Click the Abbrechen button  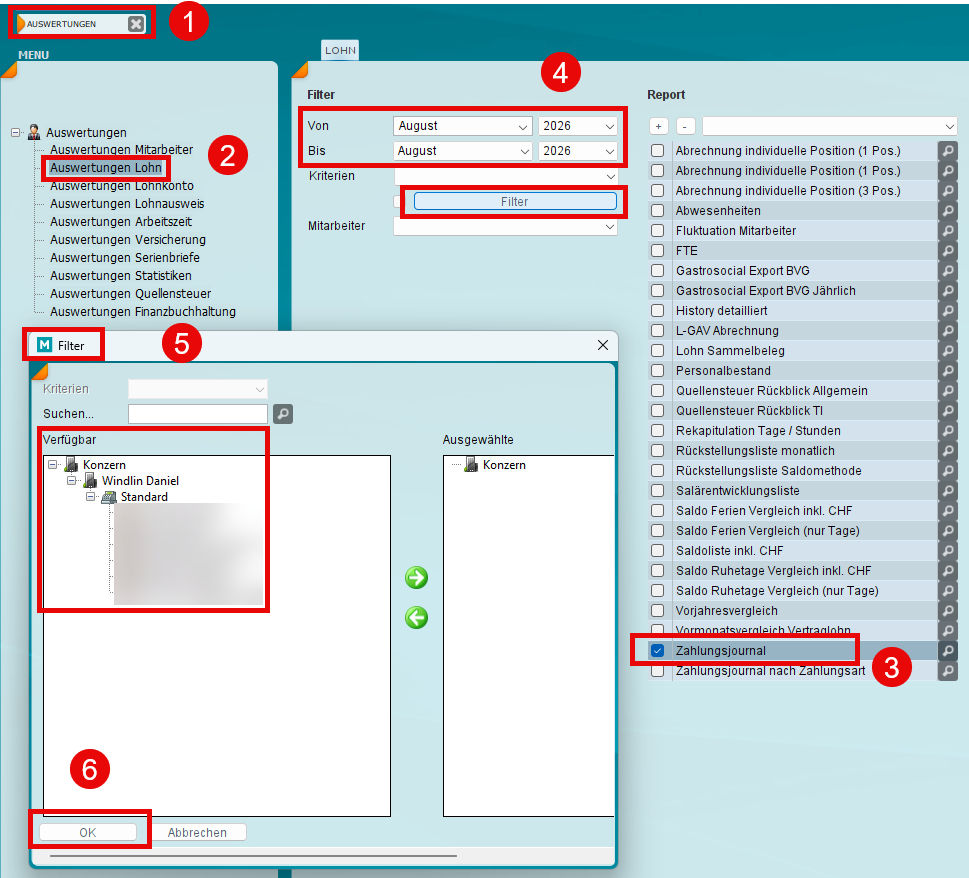[x=198, y=832]
